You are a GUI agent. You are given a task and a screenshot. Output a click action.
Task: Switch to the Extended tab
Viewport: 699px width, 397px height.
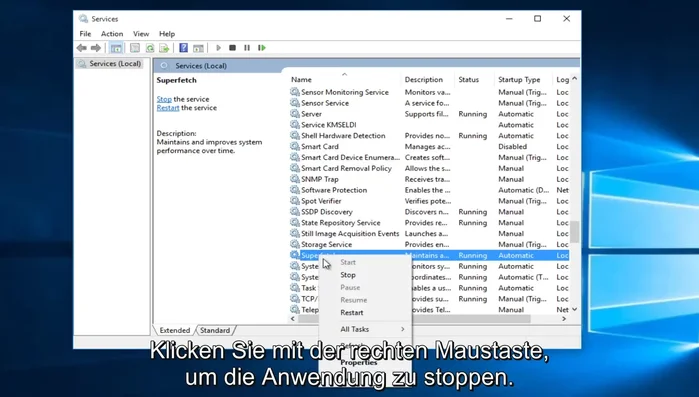pyautogui.click(x=175, y=330)
